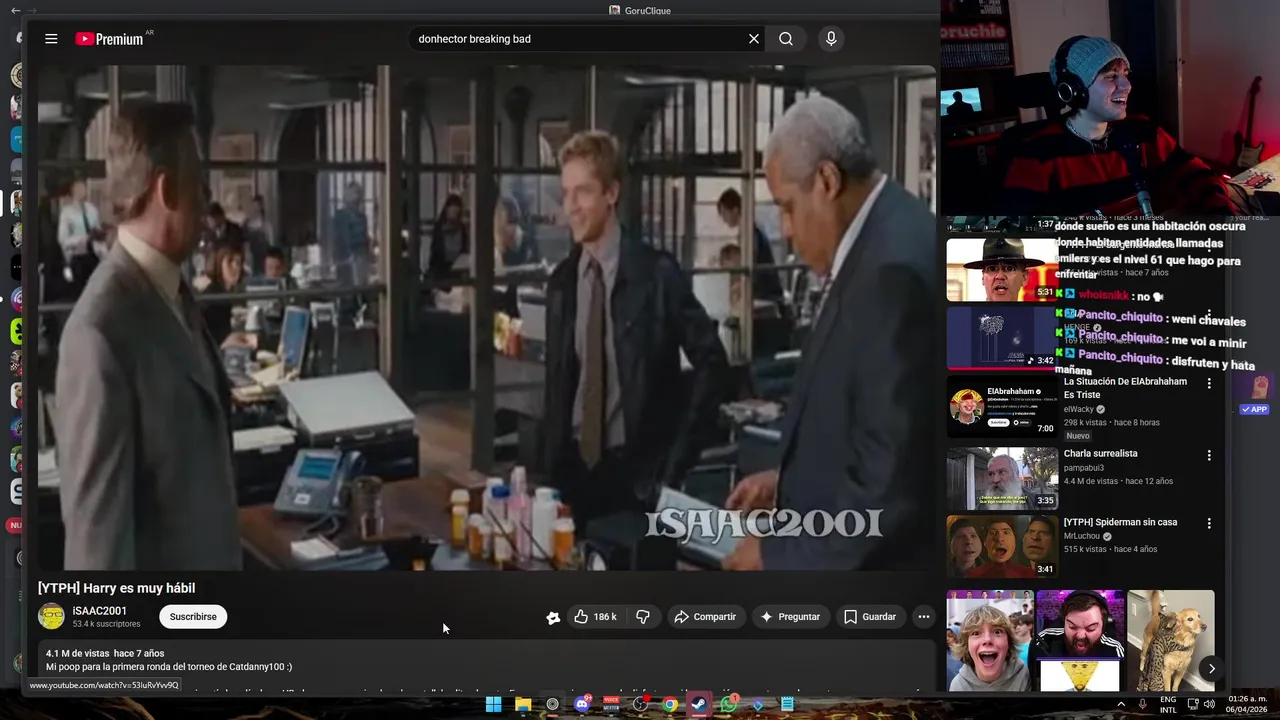Open thumbnail of video with 5:31 duration
1280x720 pixels.
(1002, 270)
